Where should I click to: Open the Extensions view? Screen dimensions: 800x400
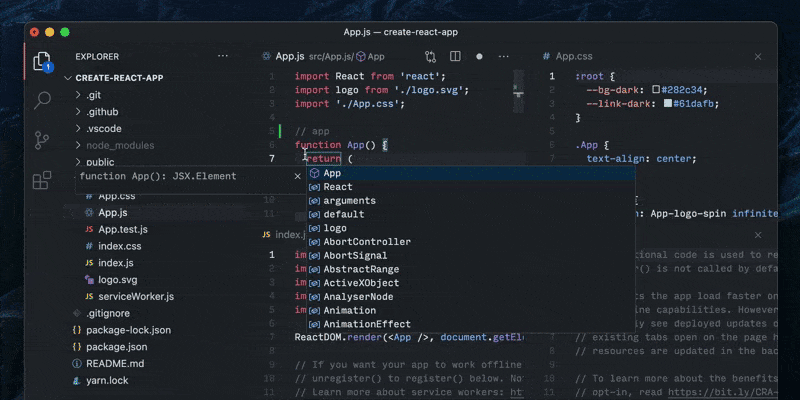(43, 181)
